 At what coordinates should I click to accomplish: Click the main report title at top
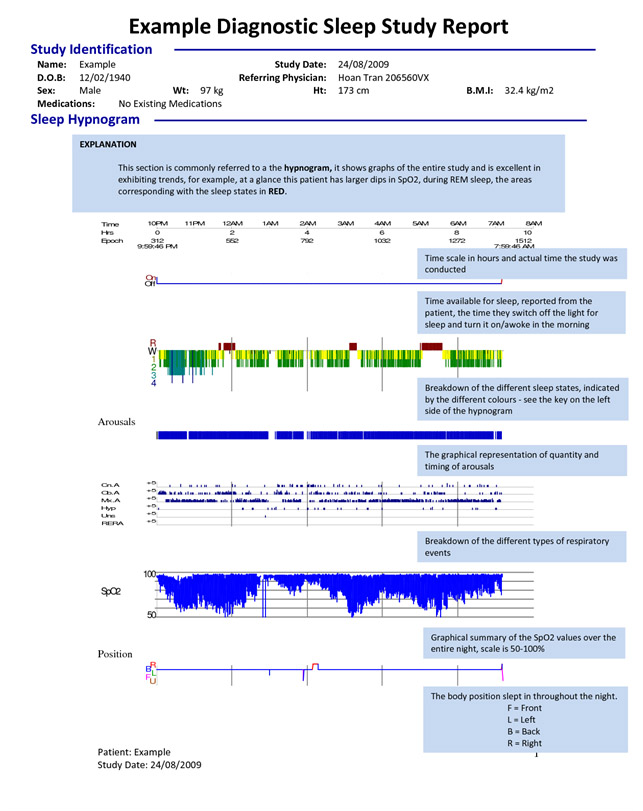point(318,24)
